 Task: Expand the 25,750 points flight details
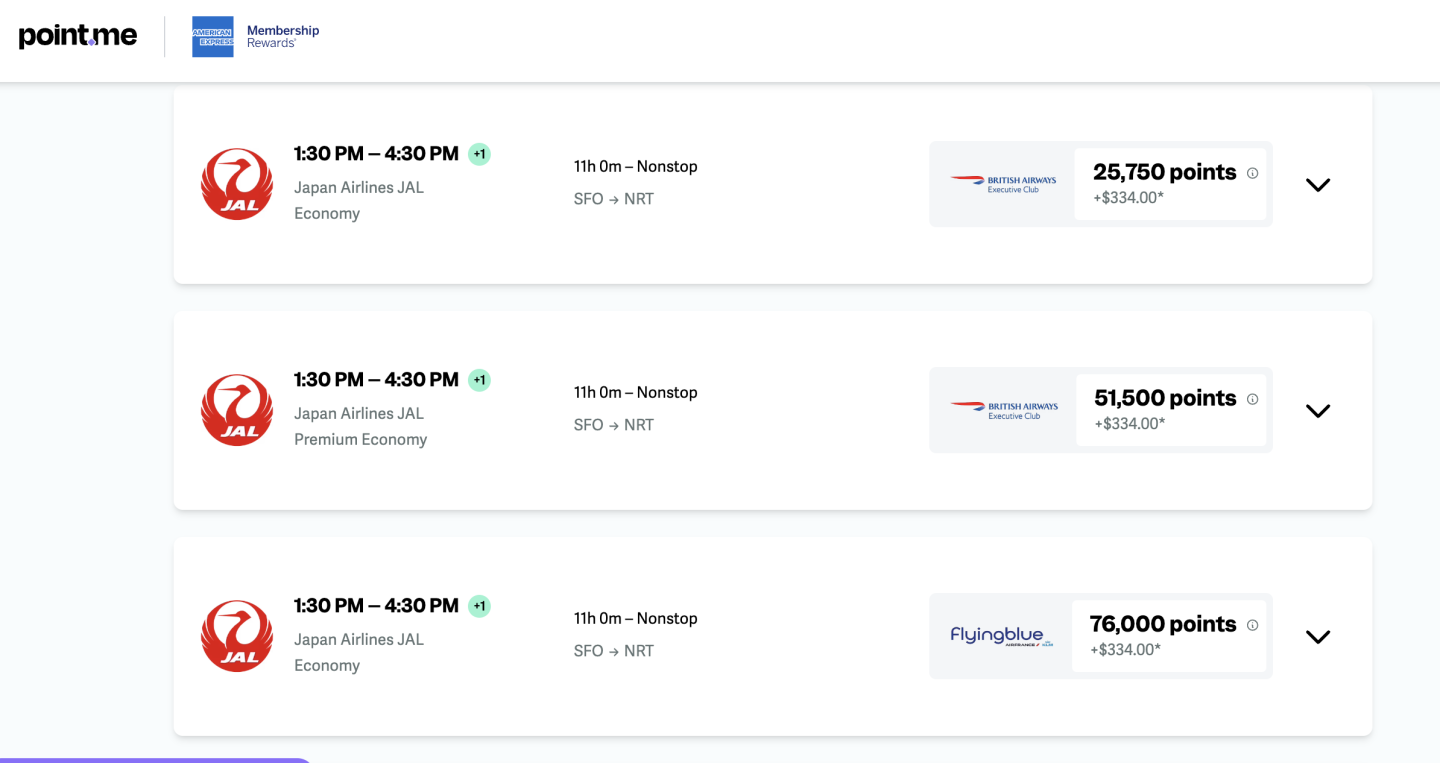1318,185
